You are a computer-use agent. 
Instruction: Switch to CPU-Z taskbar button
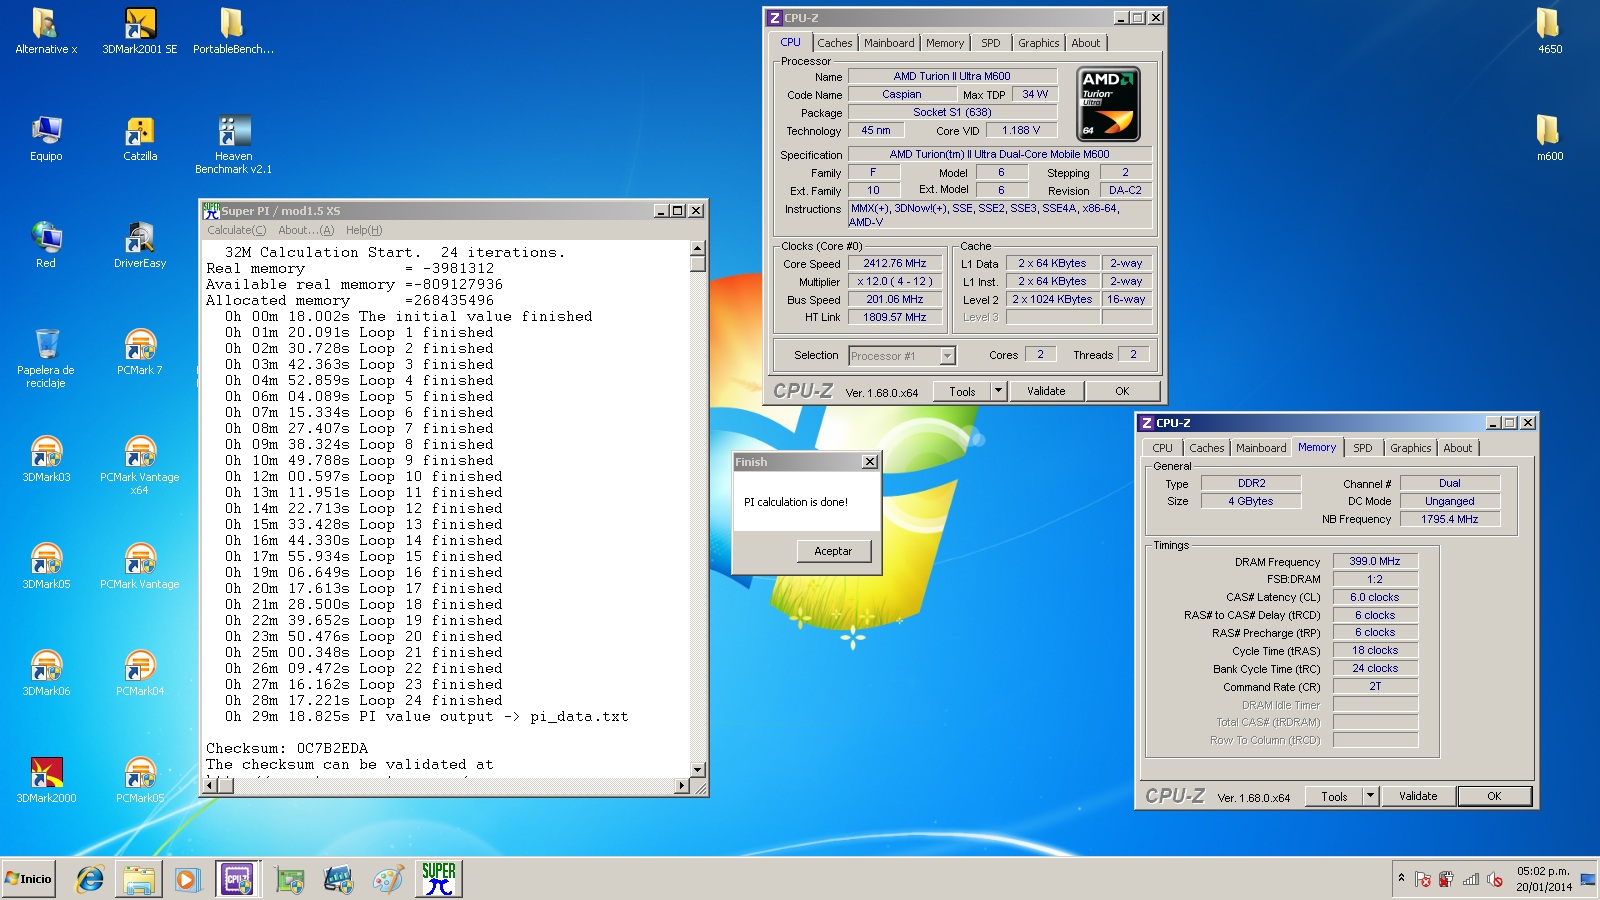point(238,879)
